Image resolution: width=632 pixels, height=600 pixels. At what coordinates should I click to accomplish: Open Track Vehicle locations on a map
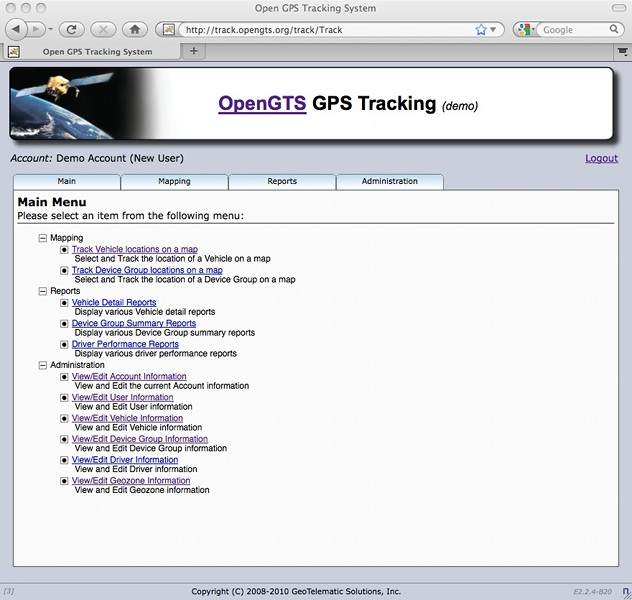tap(135, 249)
